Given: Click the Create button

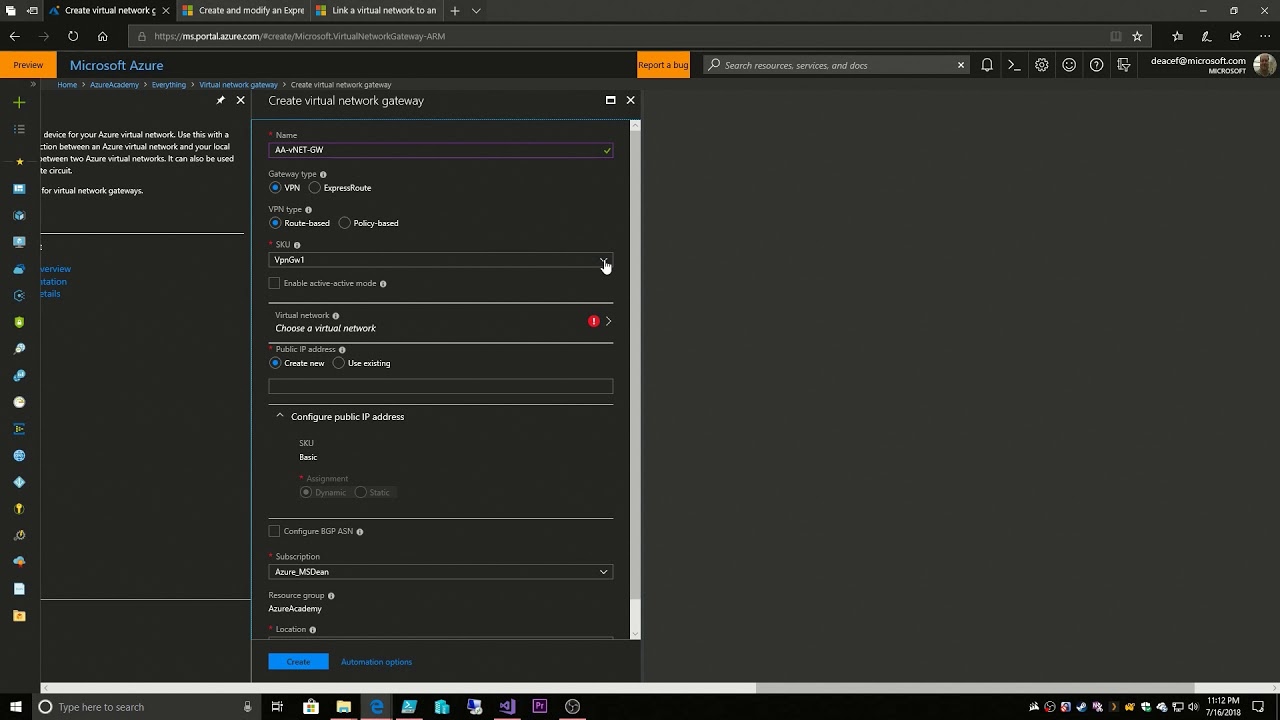Looking at the screenshot, I should point(298,662).
